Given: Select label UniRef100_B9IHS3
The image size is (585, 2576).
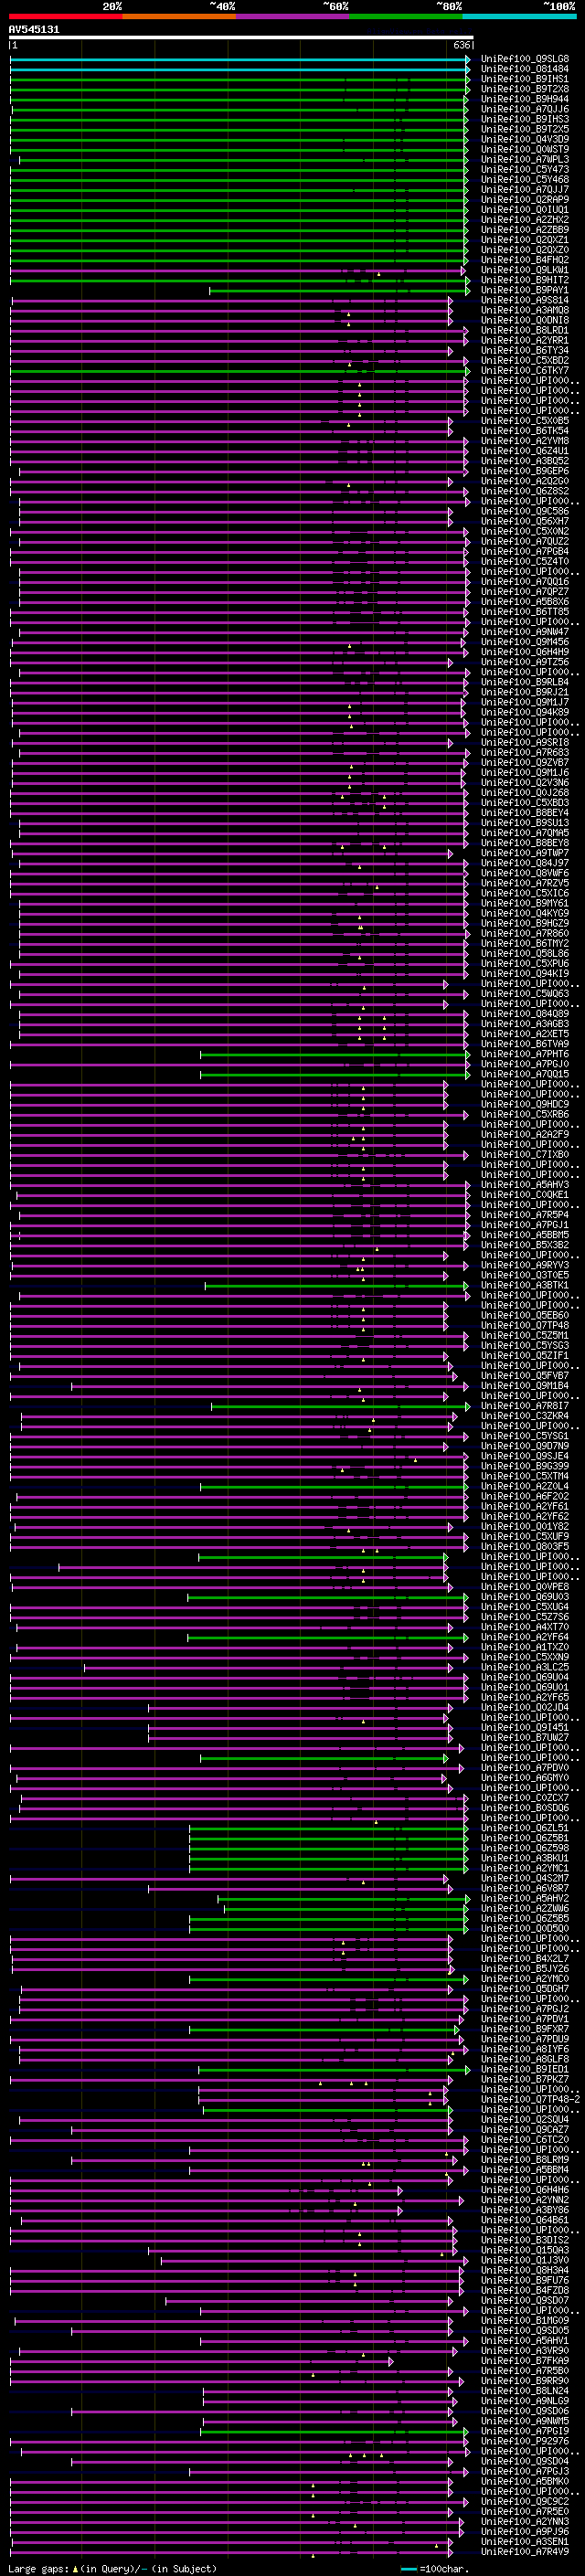Looking at the screenshot, I should [525, 119].
